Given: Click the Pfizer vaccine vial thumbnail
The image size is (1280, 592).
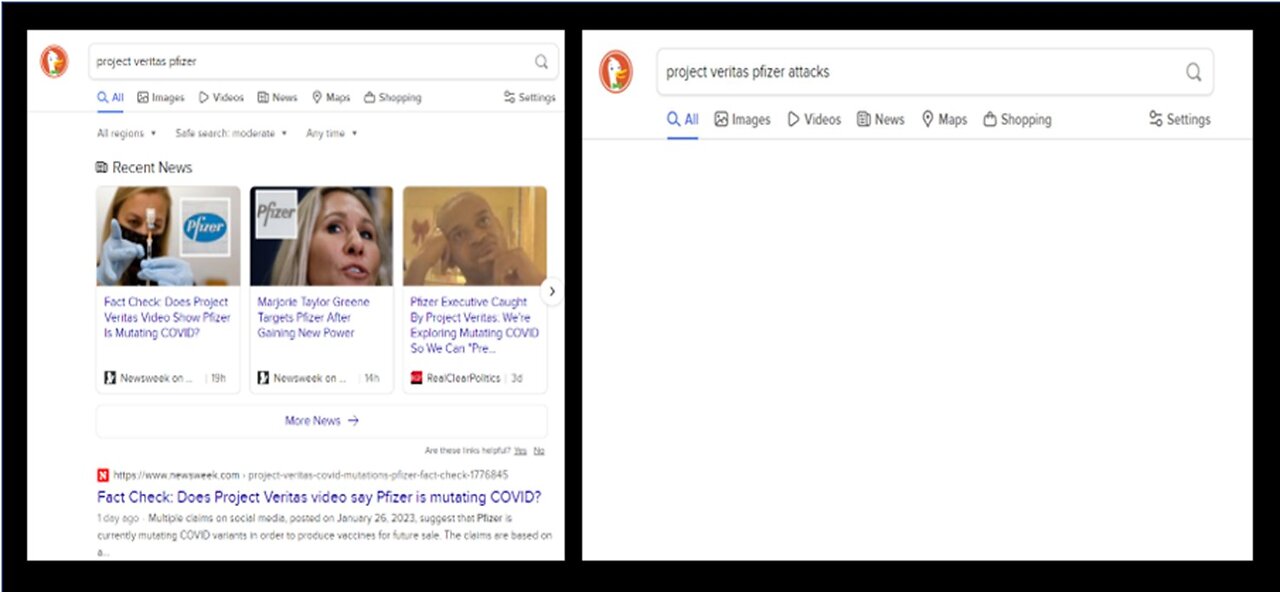Looking at the screenshot, I should pos(168,236).
